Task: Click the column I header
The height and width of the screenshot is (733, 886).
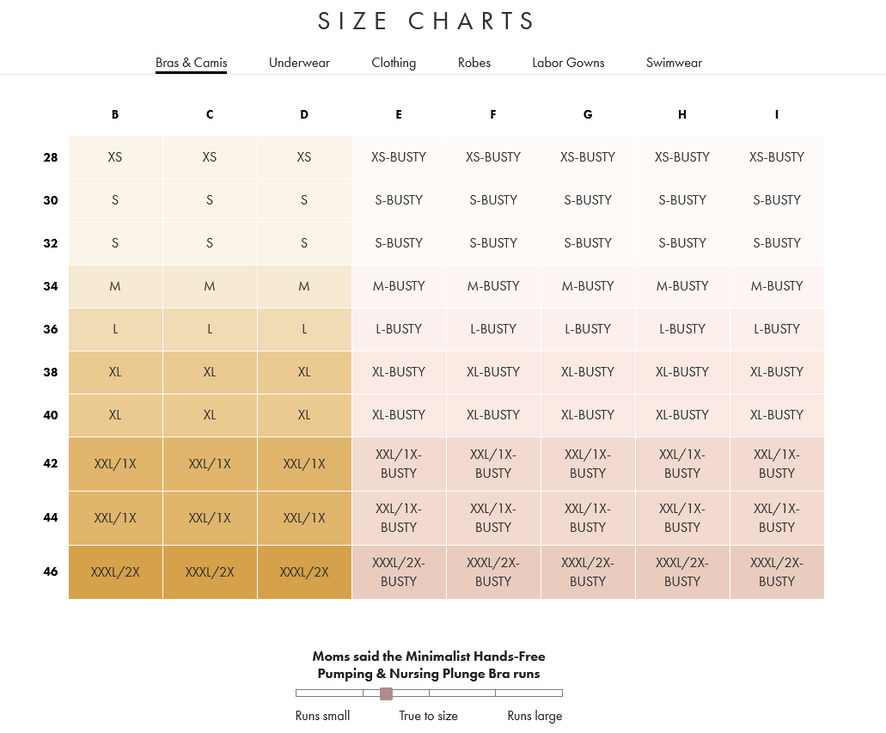Action: point(776,115)
